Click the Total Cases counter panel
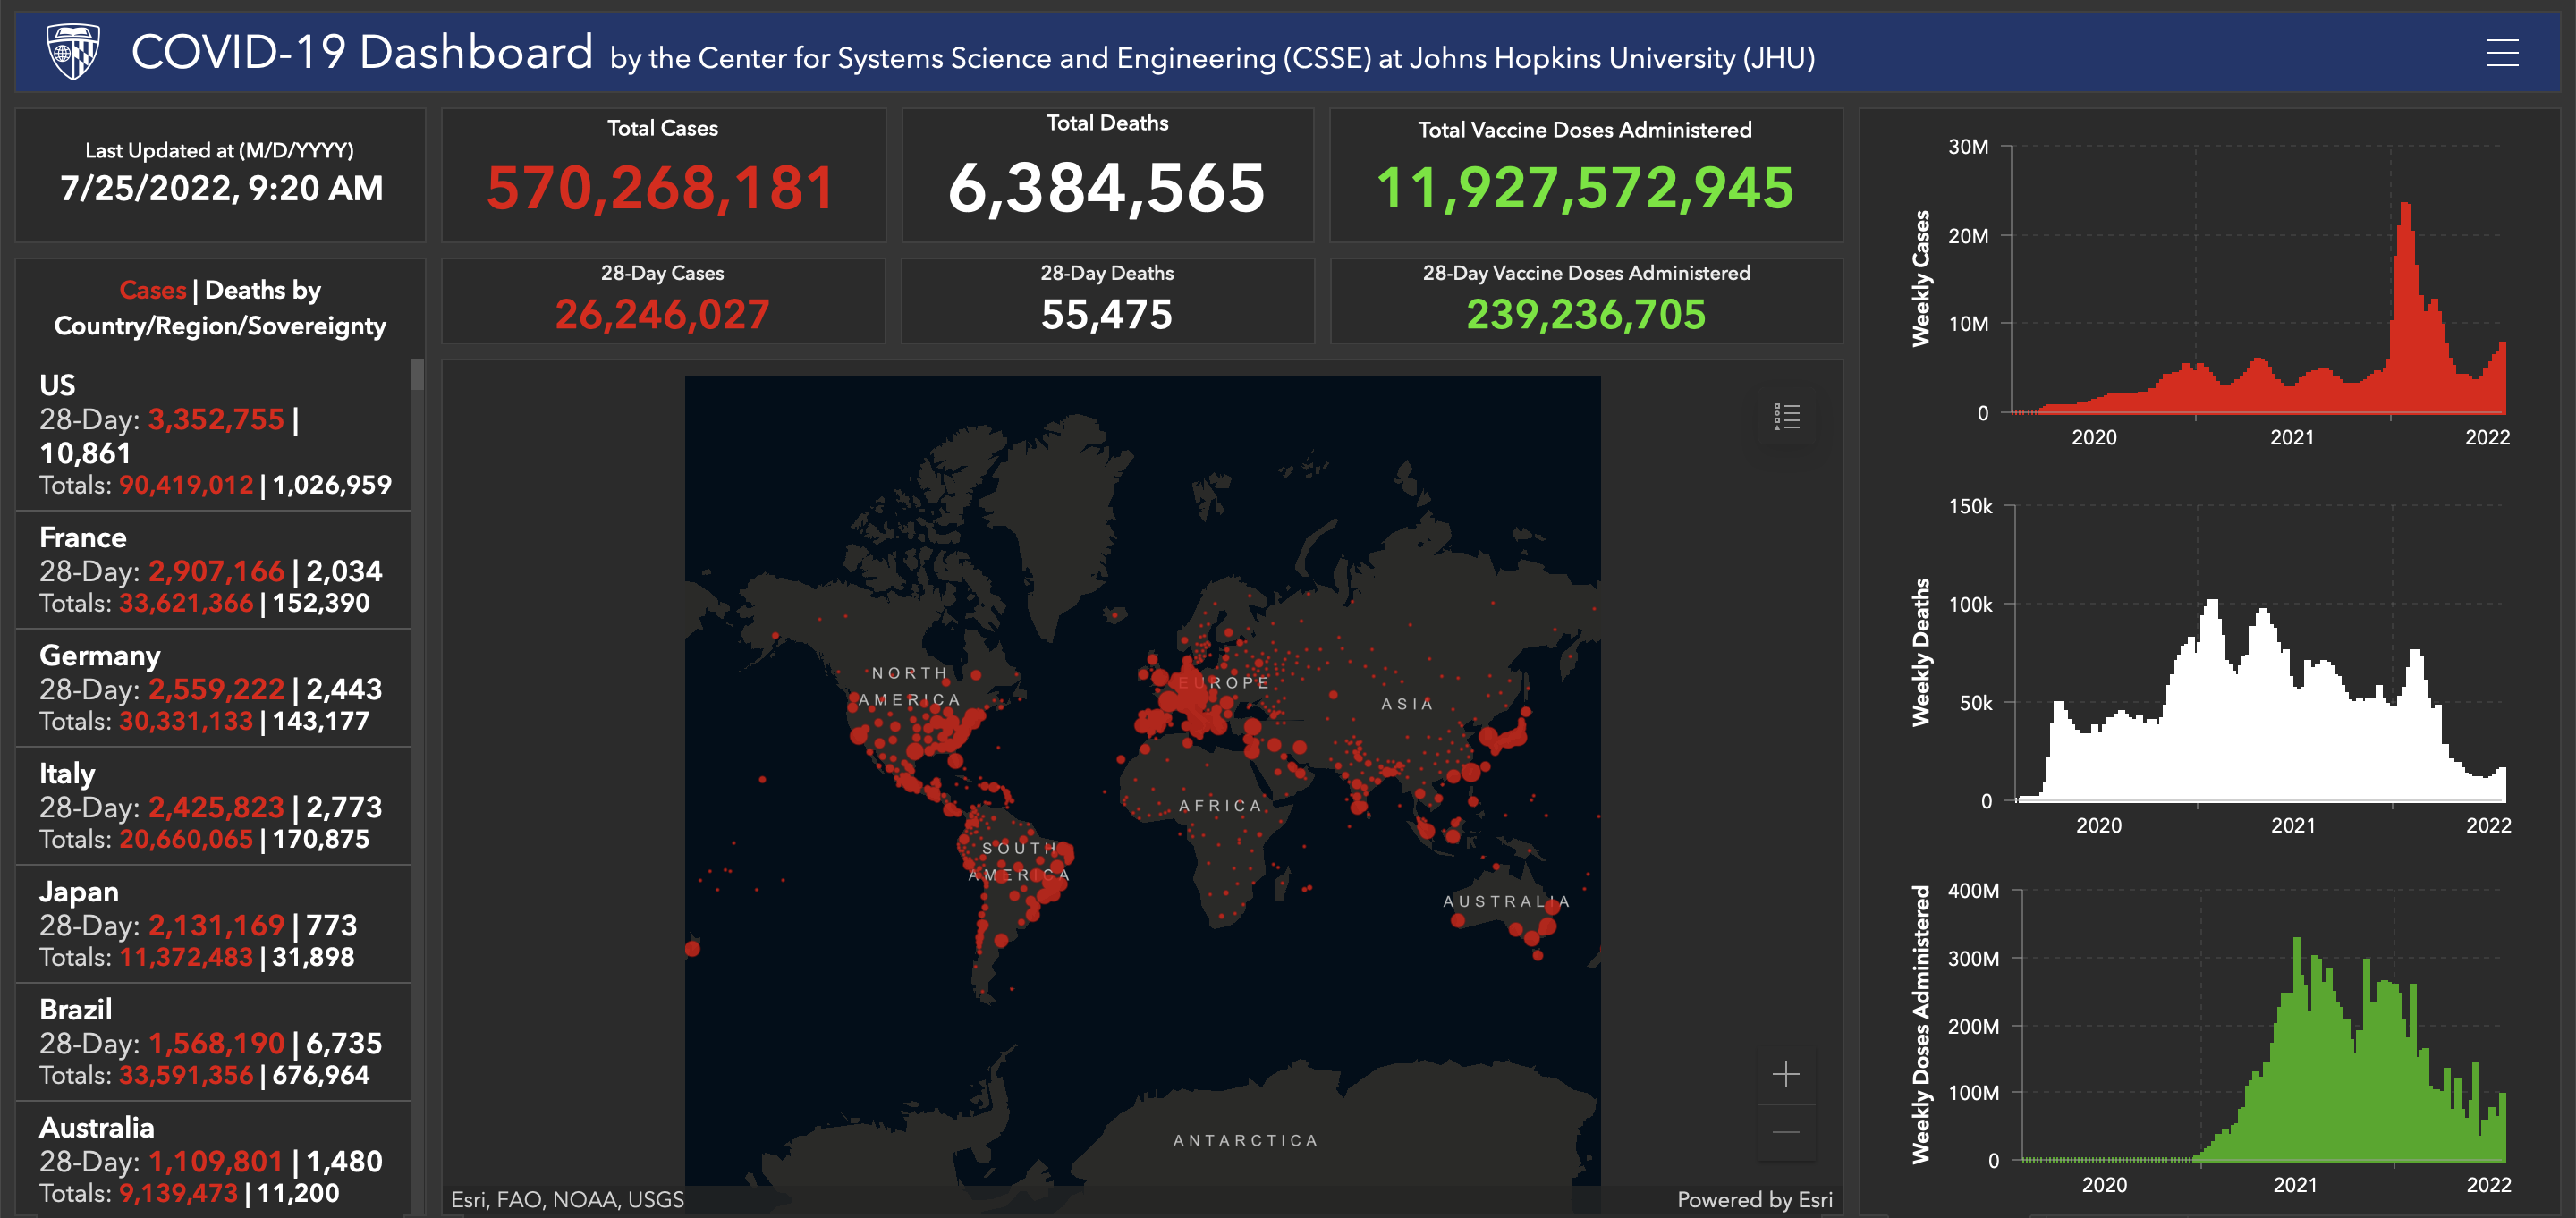 662,175
